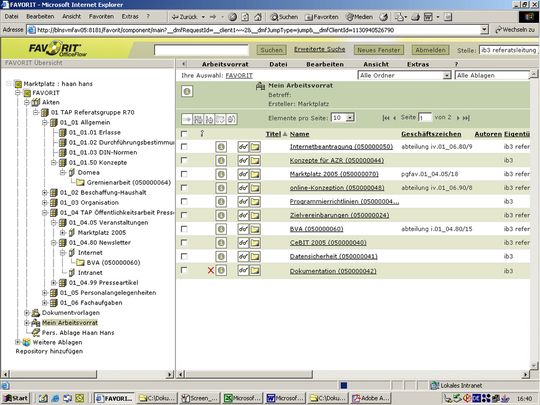Click Start button on taskbar
The image size is (540, 405).
pos(16,398)
